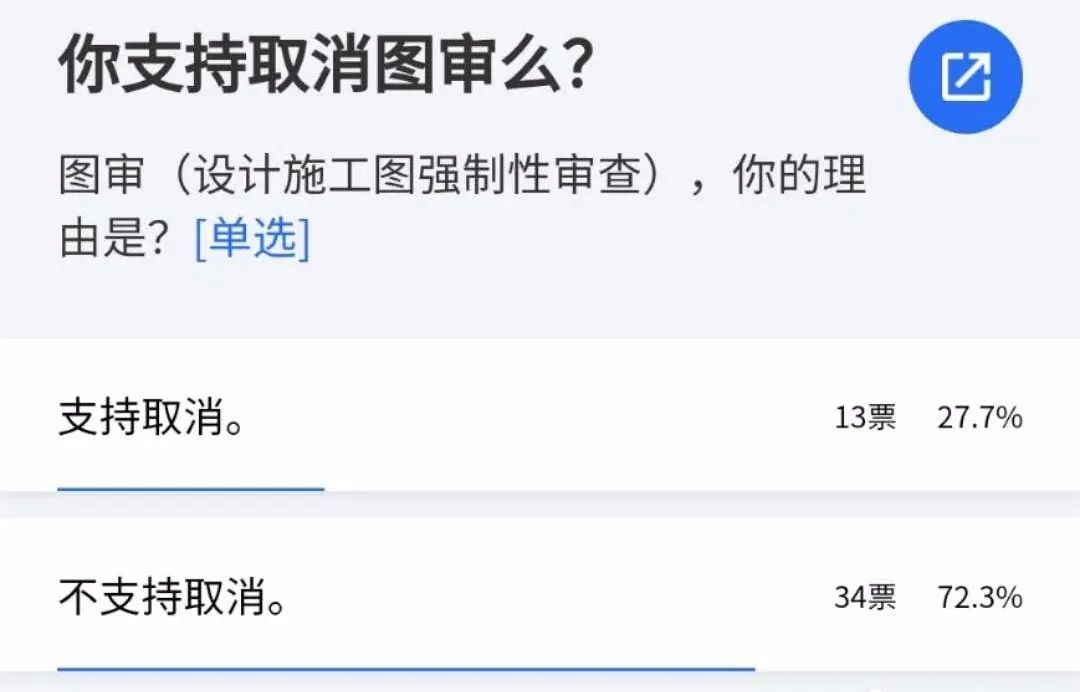Image resolution: width=1080 pixels, height=692 pixels.
Task: Click the "13票" vote count
Action: 865,418
